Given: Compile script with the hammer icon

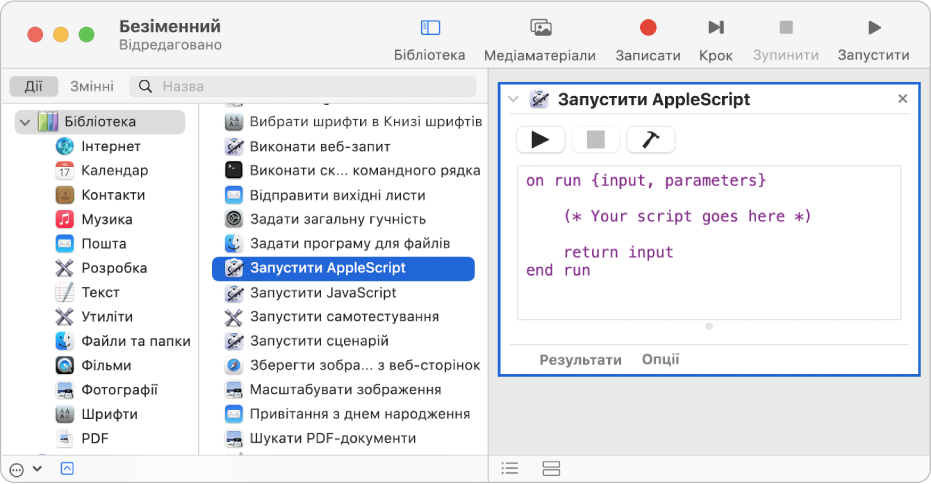Looking at the screenshot, I should [650, 140].
